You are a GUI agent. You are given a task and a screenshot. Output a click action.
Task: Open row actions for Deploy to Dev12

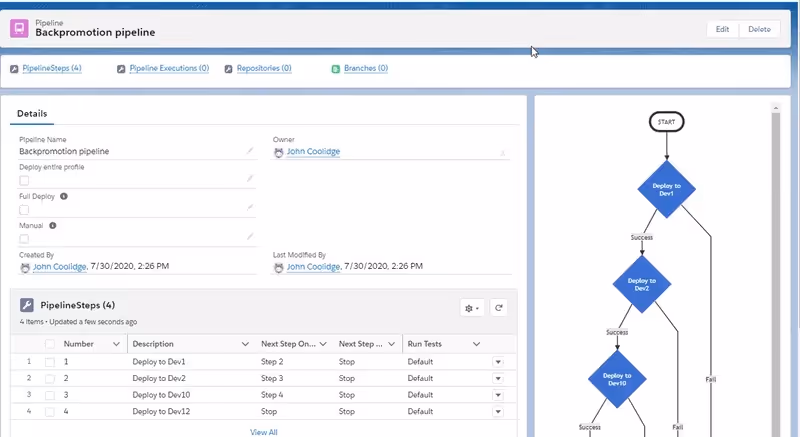(498, 412)
